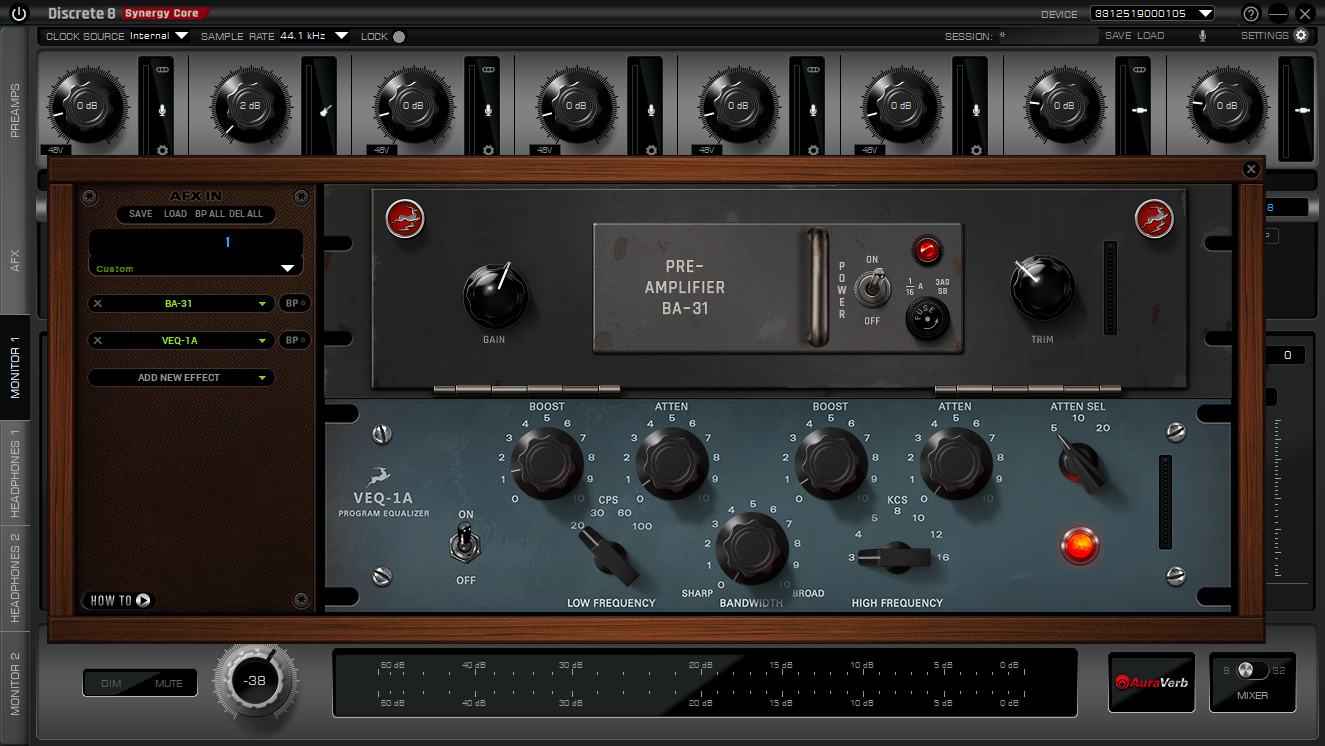Bypass the VEQ-1A effect with BP
This screenshot has height=746, width=1325.
coord(294,340)
